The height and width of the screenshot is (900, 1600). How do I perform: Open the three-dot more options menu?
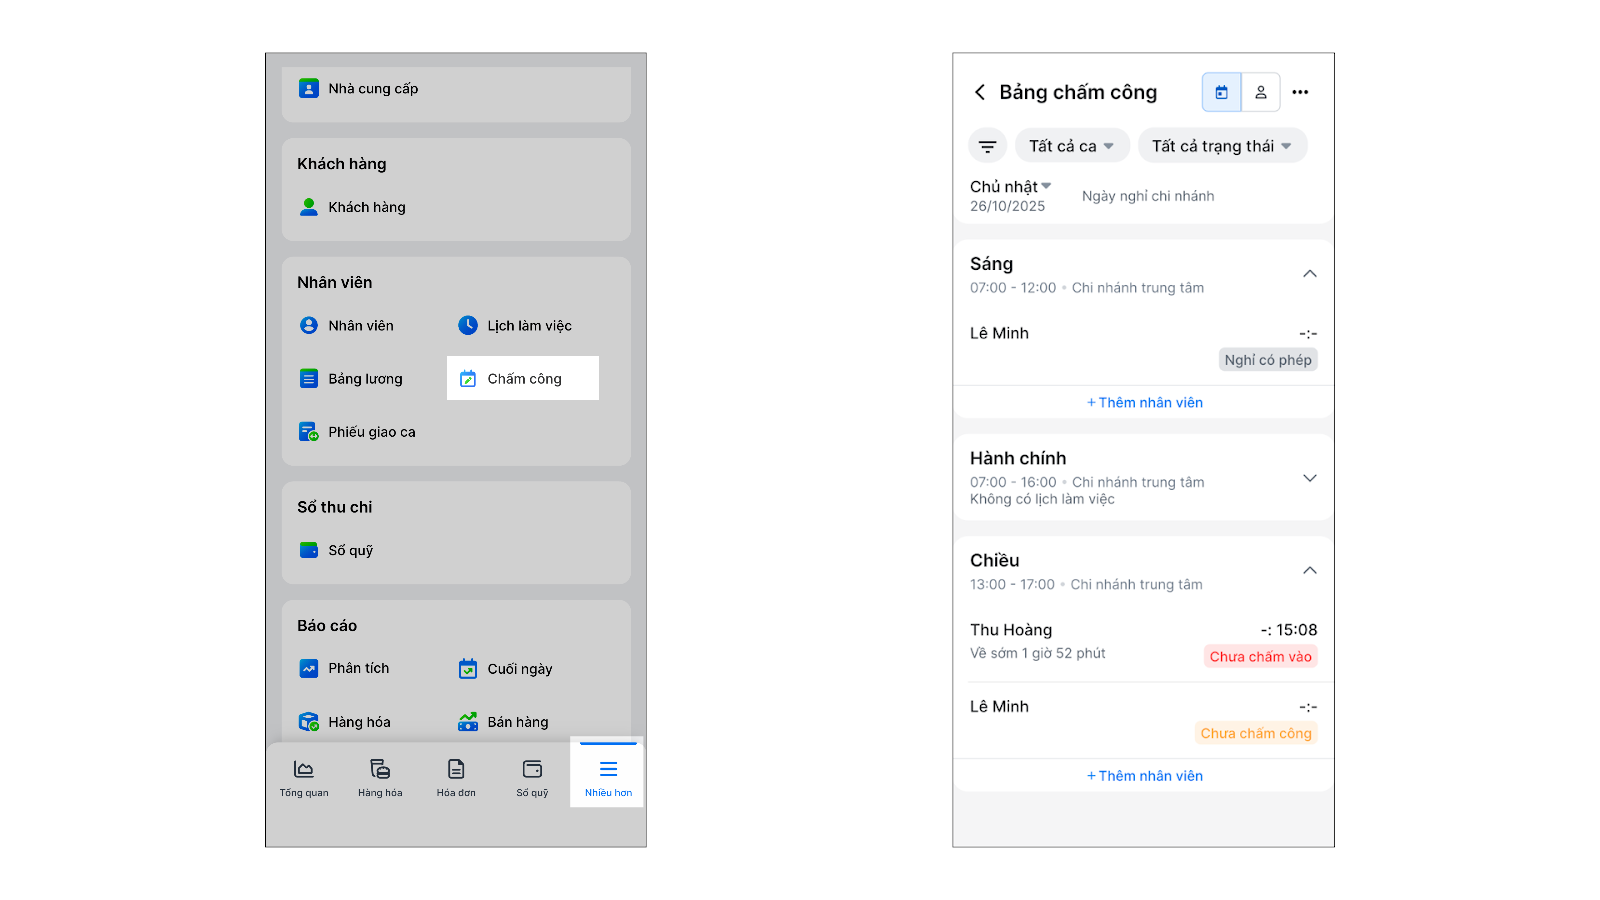pyautogui.click(x=1300, y=92)
